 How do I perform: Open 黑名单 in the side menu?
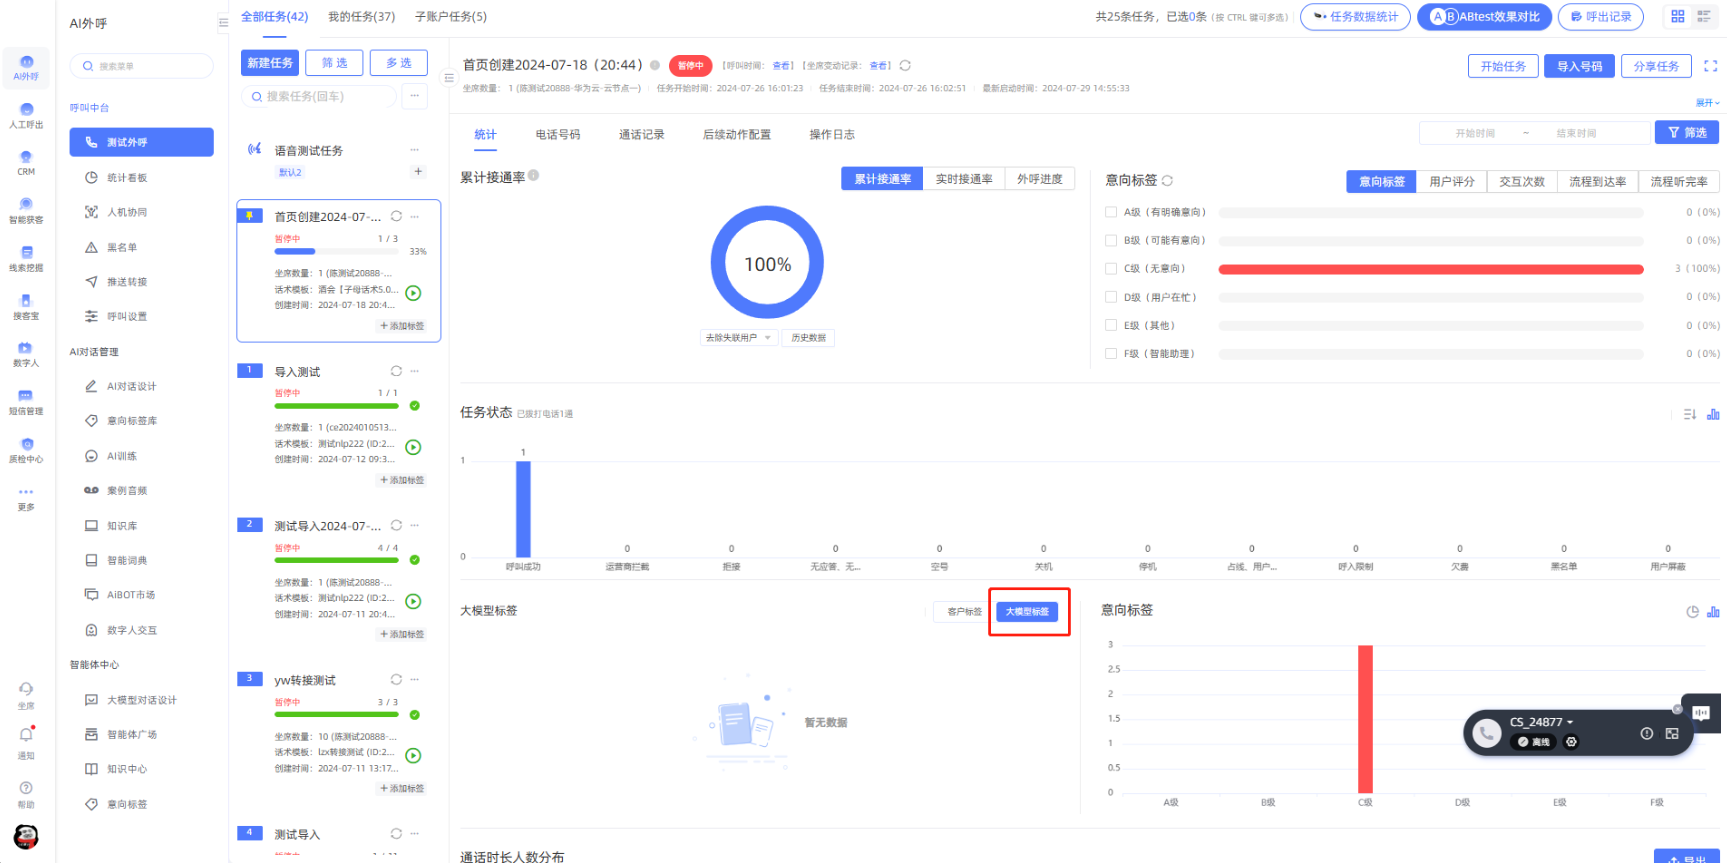[122, 247]
